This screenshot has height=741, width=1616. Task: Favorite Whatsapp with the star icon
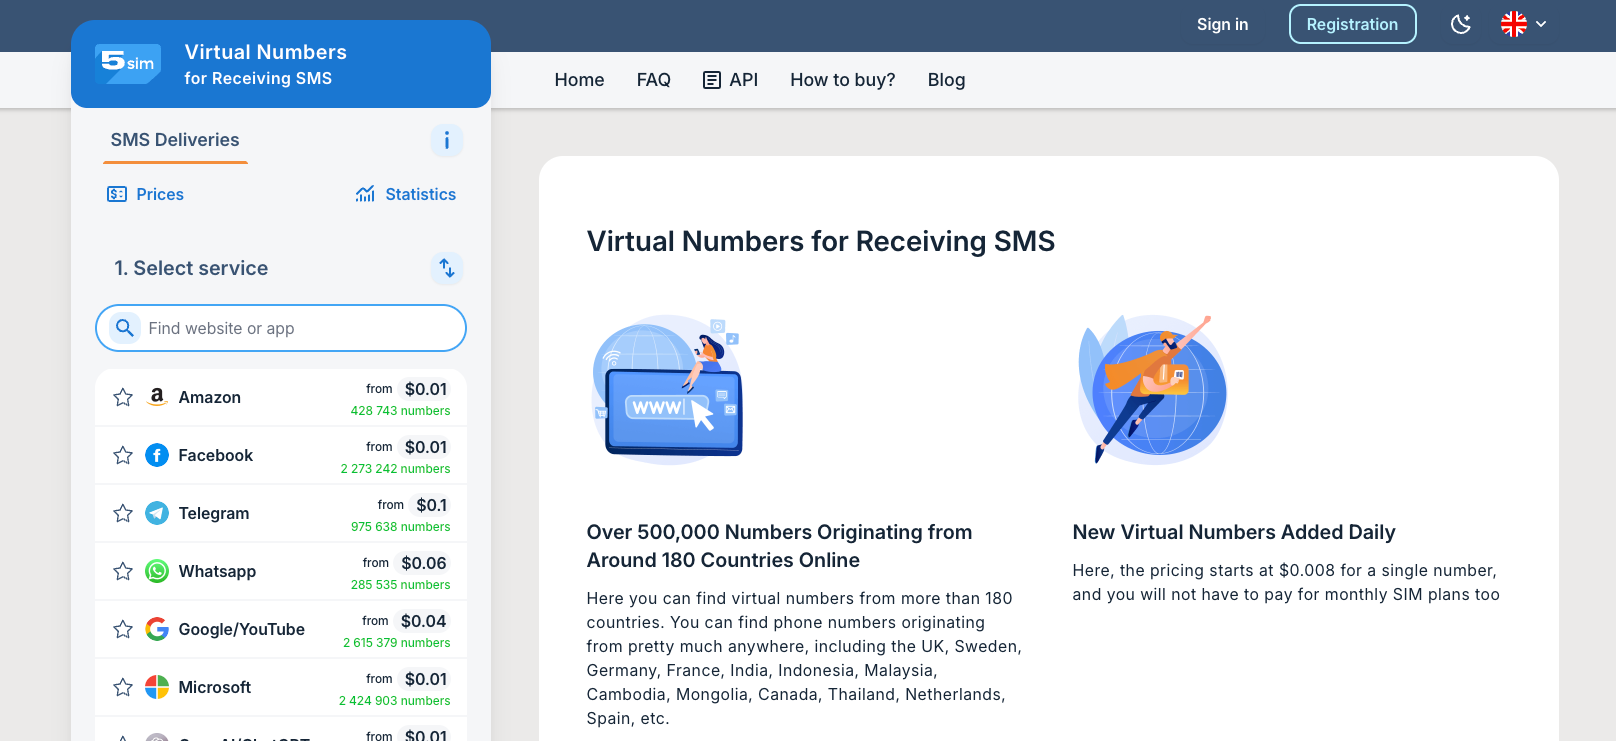[x=123, y=571]
